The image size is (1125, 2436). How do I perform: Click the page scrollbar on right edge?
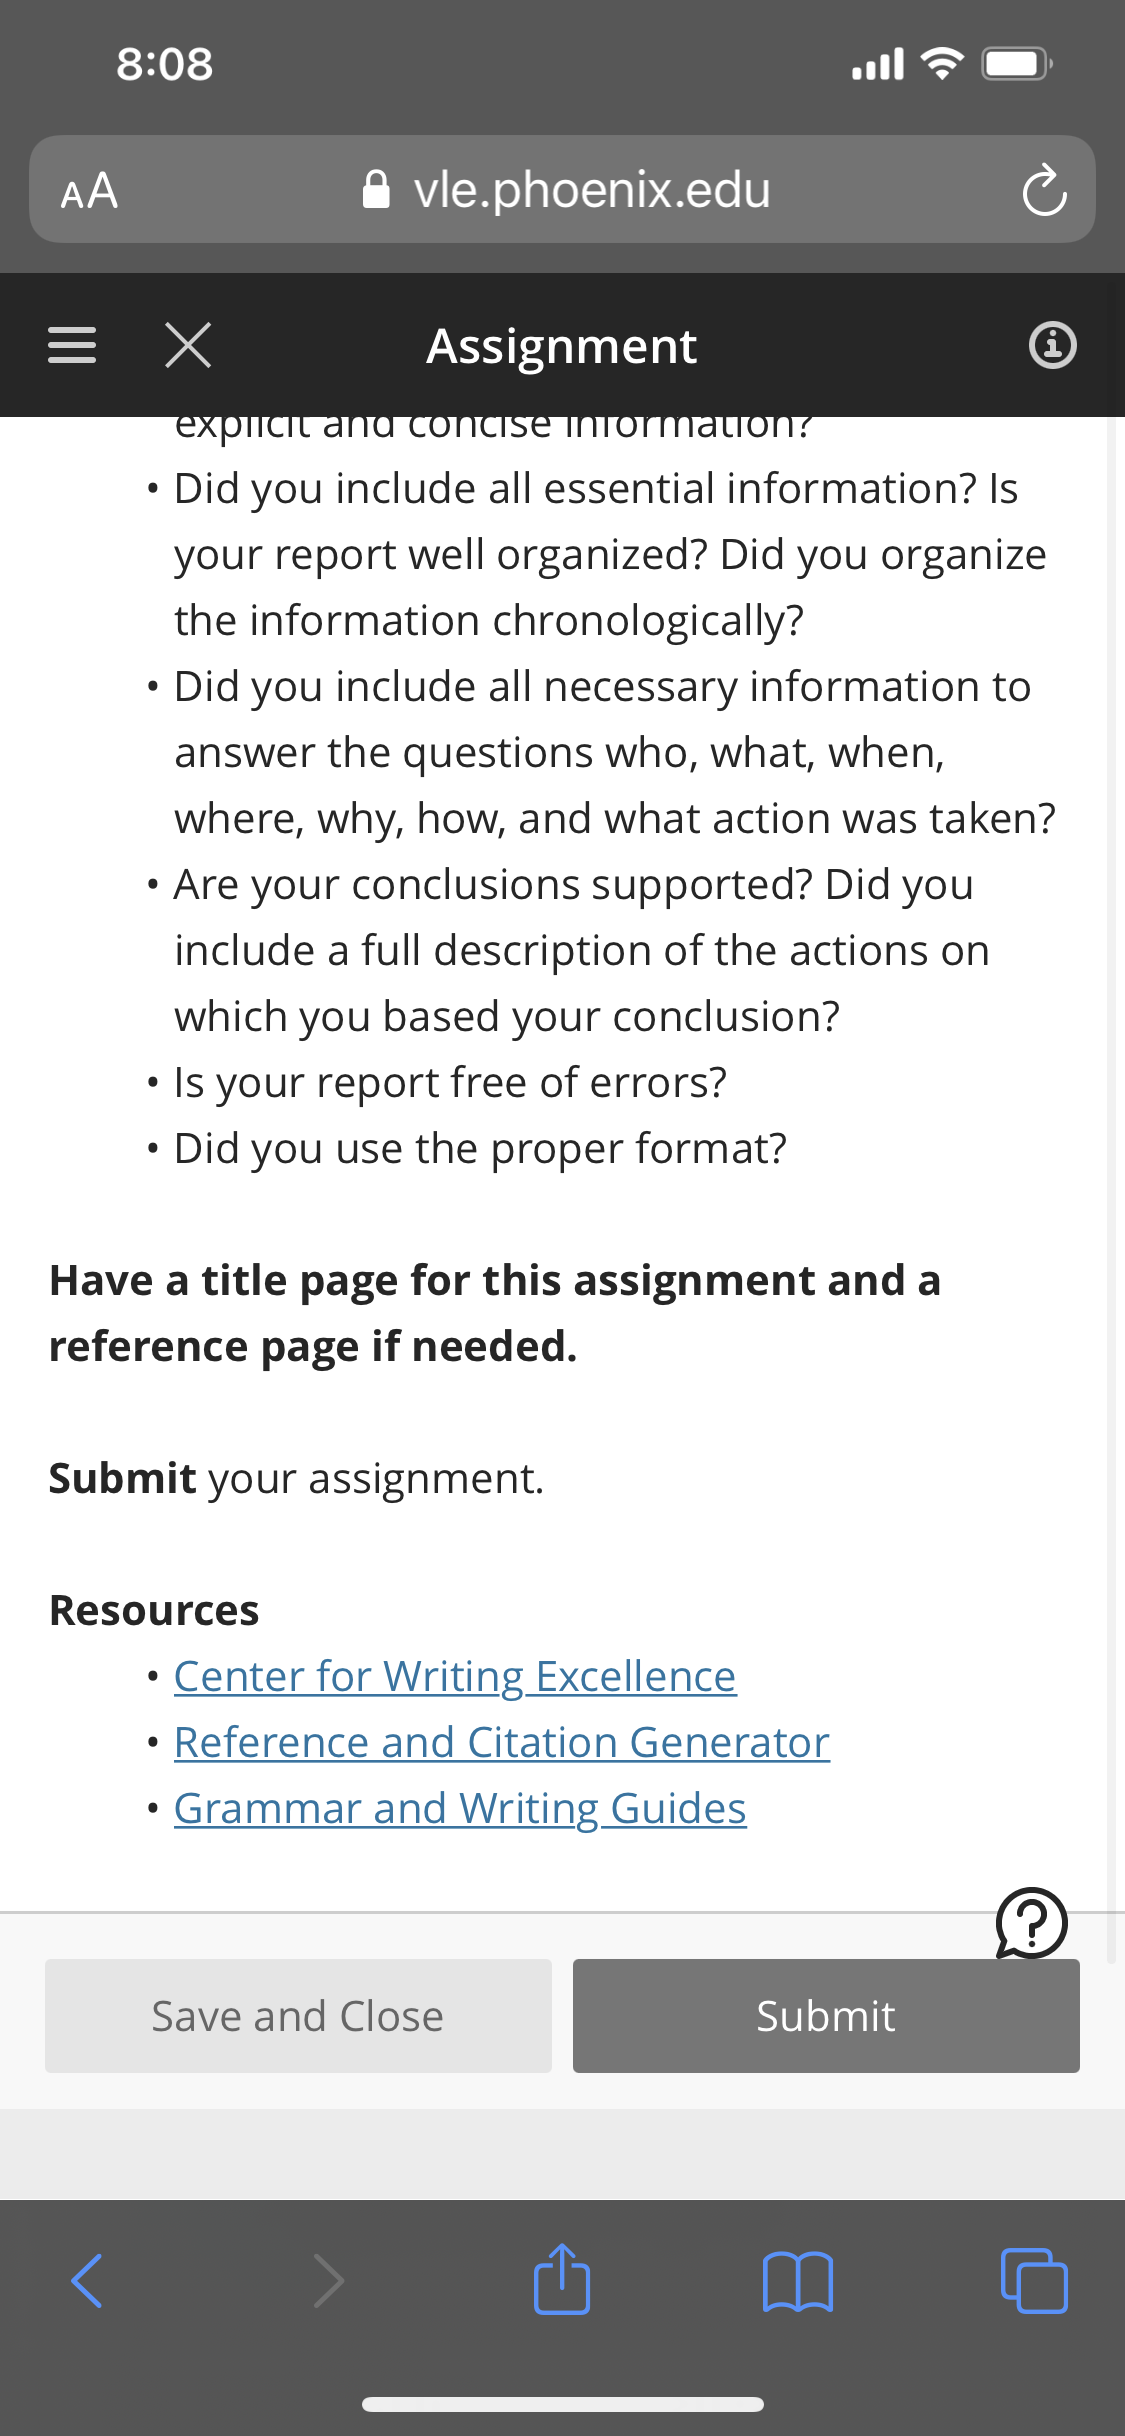pyautogui.click(x=1111, y=1200)
